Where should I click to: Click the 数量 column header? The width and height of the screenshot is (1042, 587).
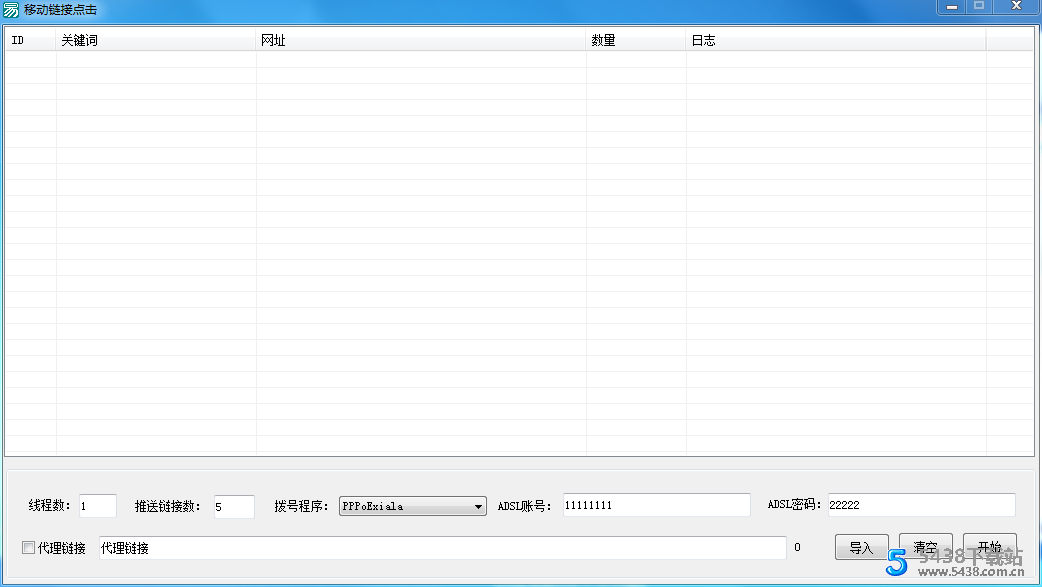point(633,40)
